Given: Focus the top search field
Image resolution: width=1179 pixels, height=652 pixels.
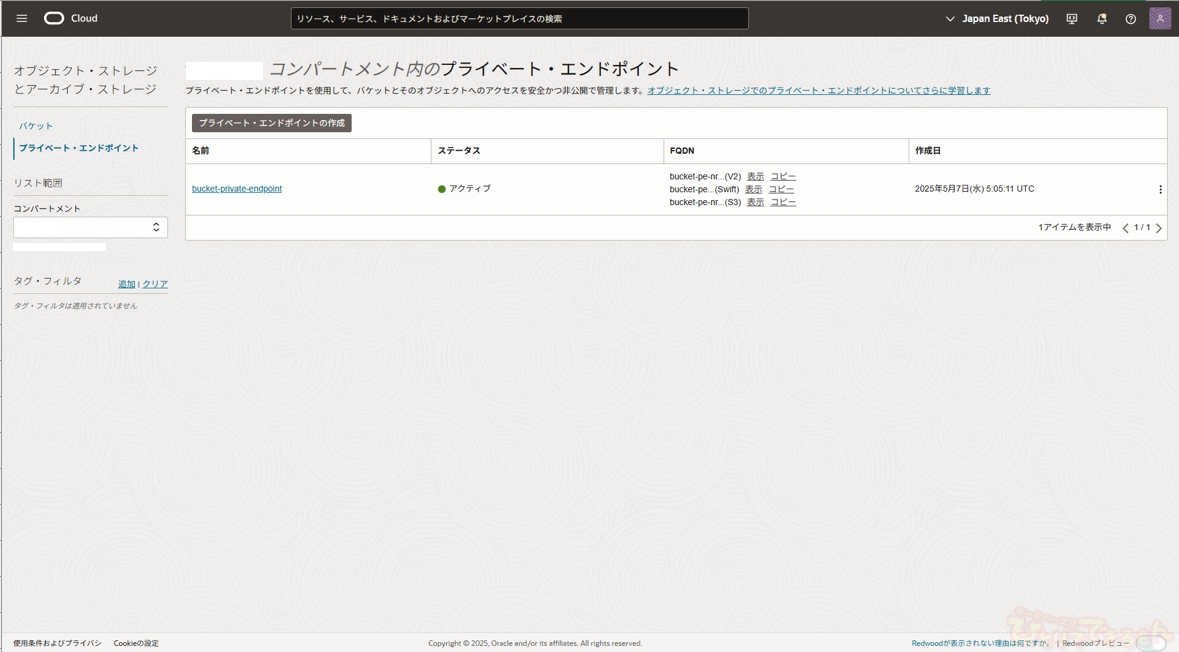Looking at the screenshot, I should (519, 19).
